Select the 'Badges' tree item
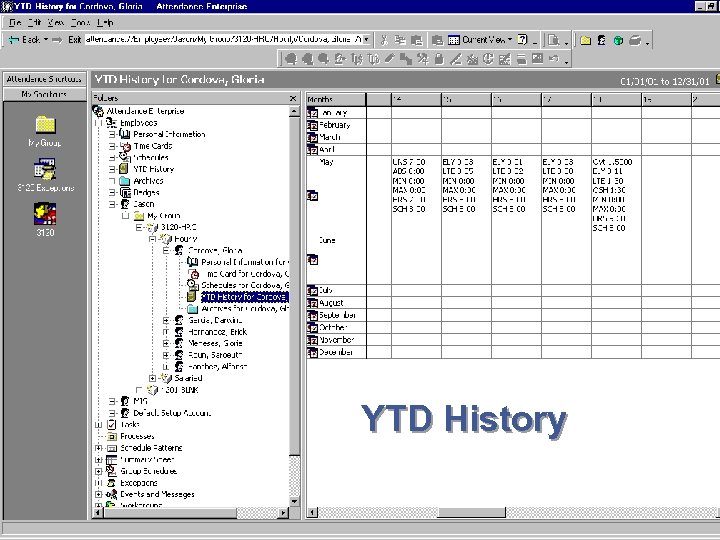This screenshot has width=720, height=540. coord(146,192)
